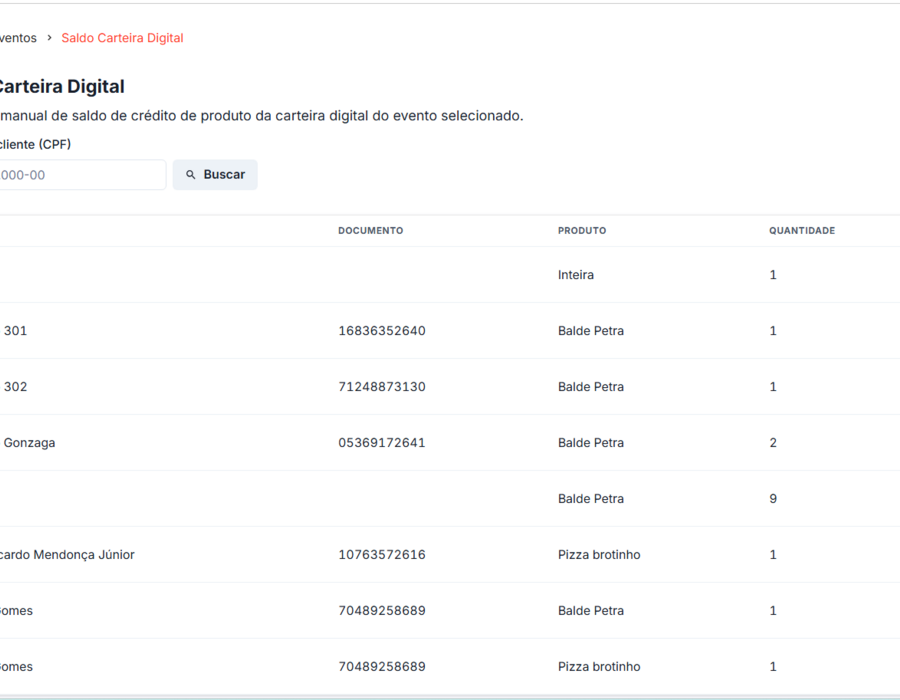This screenshot has width=900, height=700.
Task: Click Balde Petra in the 71248873130 row
Action: [x=591, y=387]
